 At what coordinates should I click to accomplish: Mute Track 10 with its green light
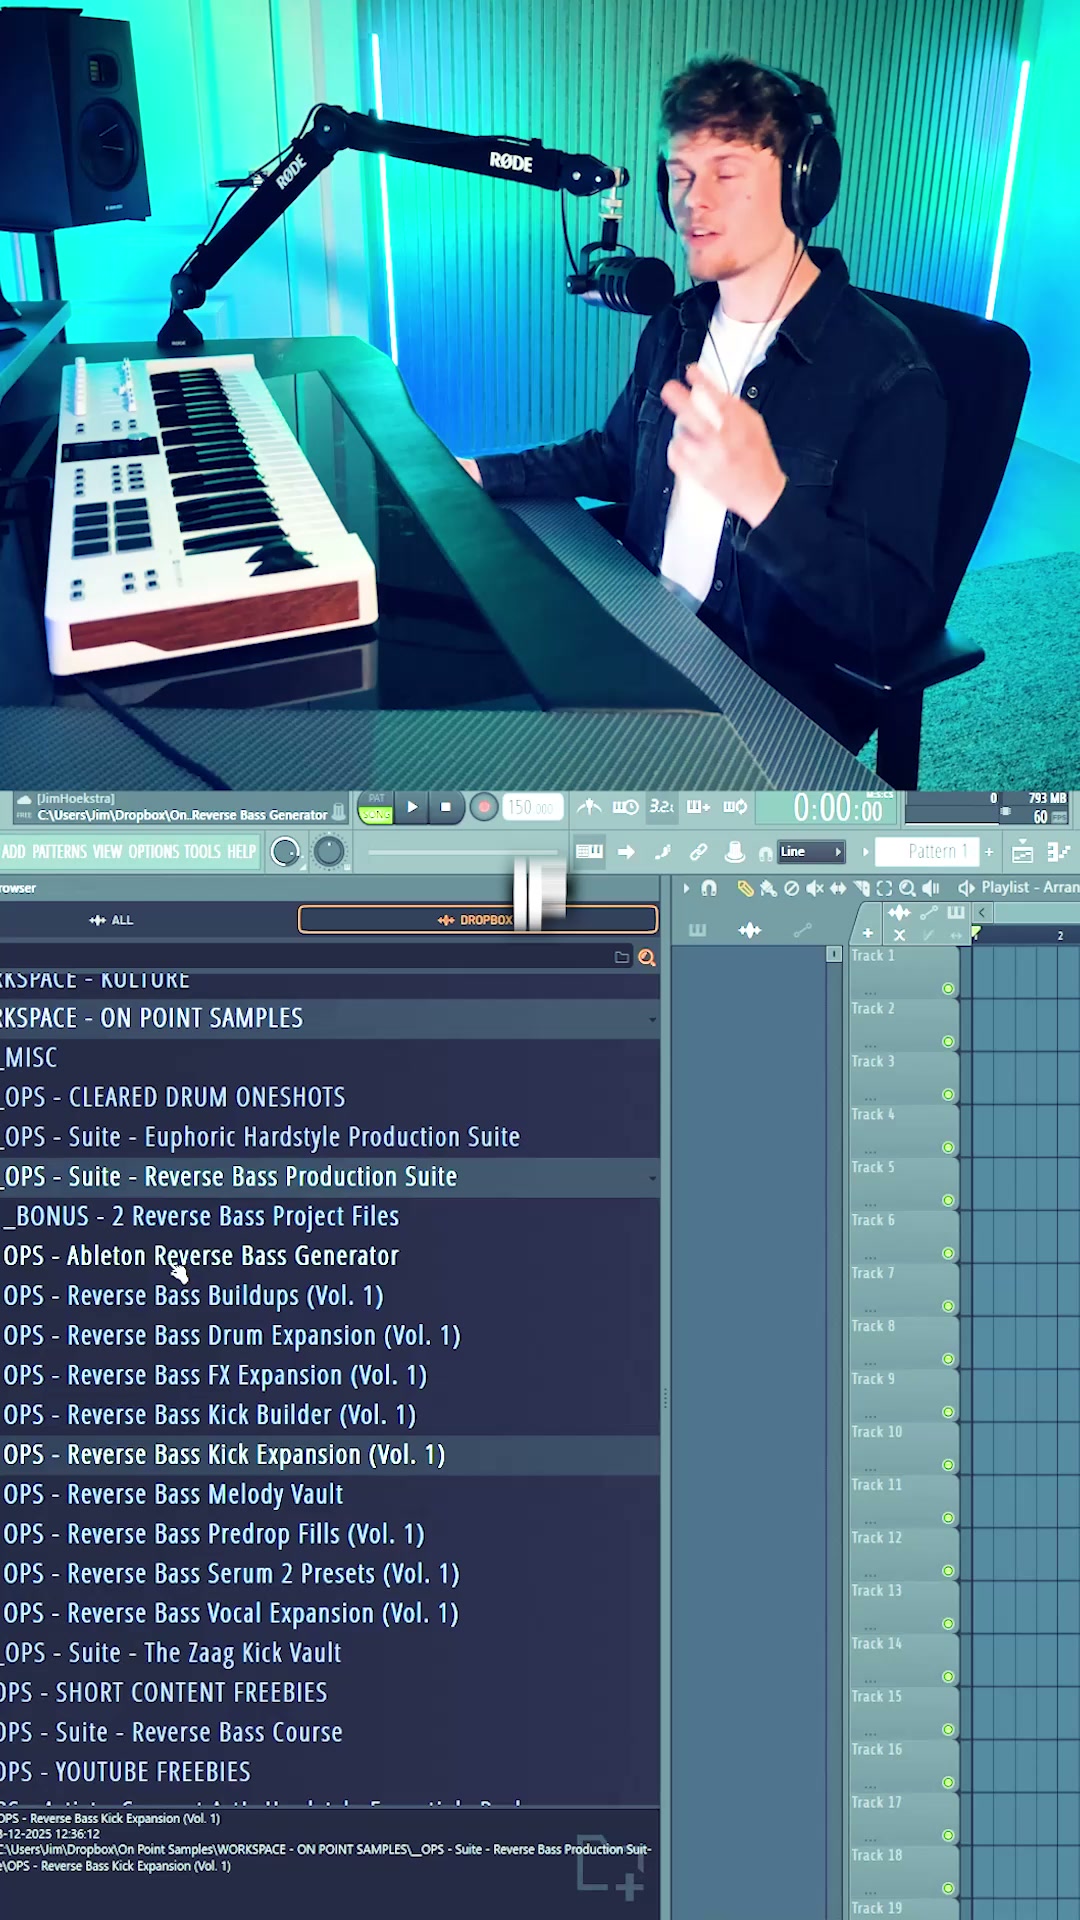tap(948, 1466)
